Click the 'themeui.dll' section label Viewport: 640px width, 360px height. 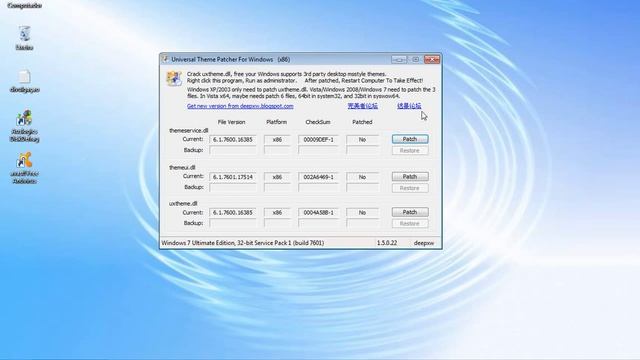tap(182, 168)
